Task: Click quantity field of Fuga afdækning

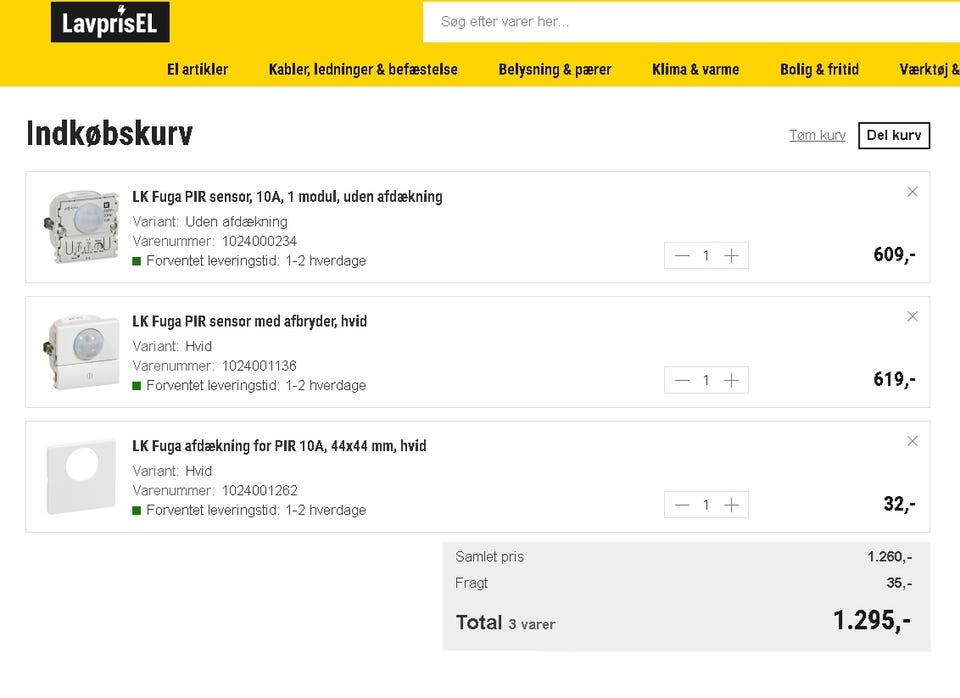Action: (x=706, y=505)
